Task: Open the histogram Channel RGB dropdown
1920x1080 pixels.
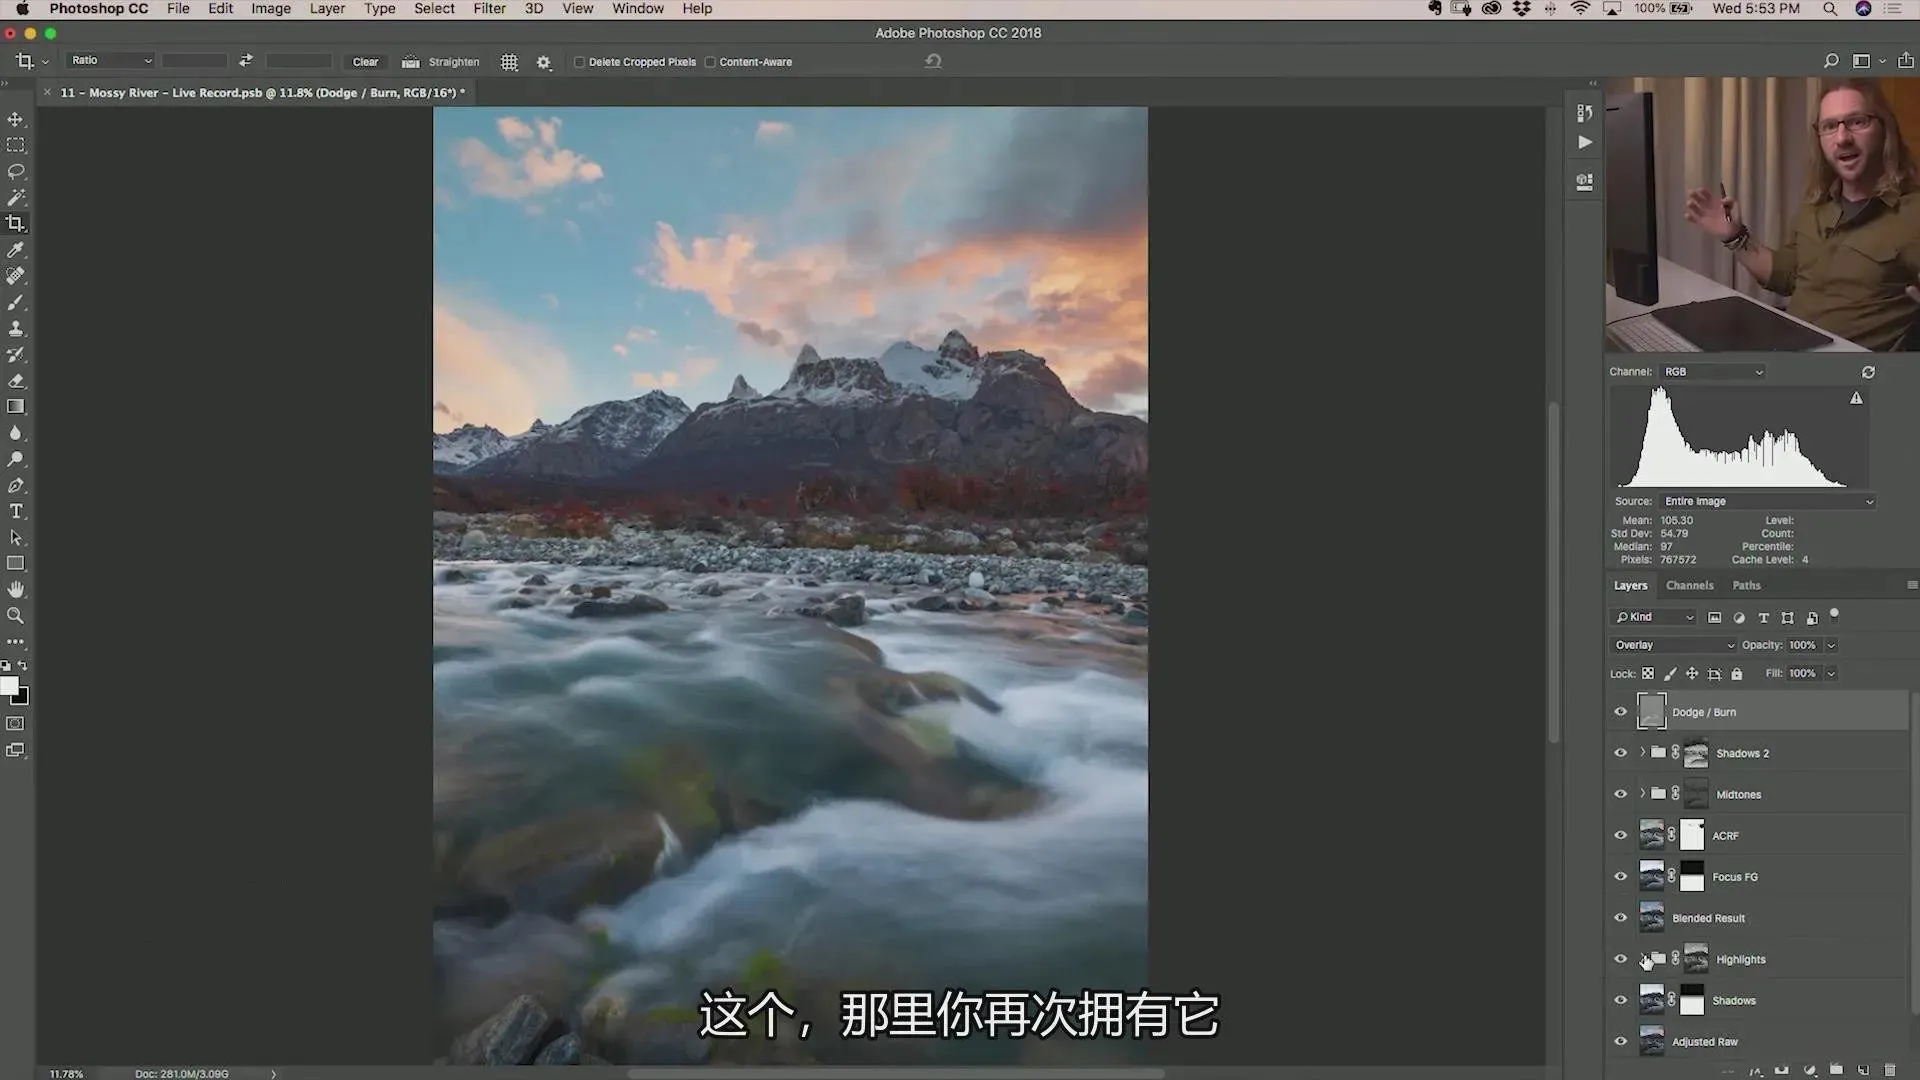Action: pyautogui.click(x=1713, y=372)
